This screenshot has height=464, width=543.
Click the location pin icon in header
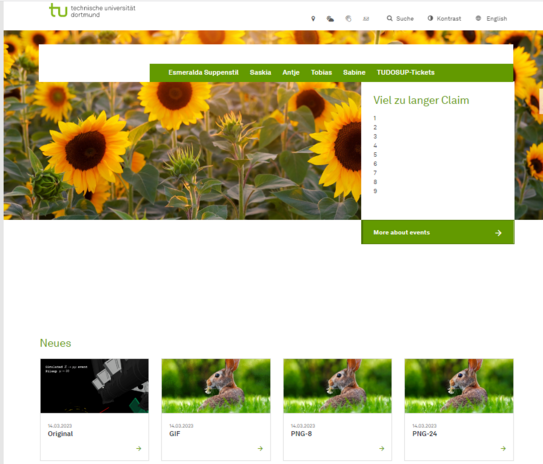(313, 19)
